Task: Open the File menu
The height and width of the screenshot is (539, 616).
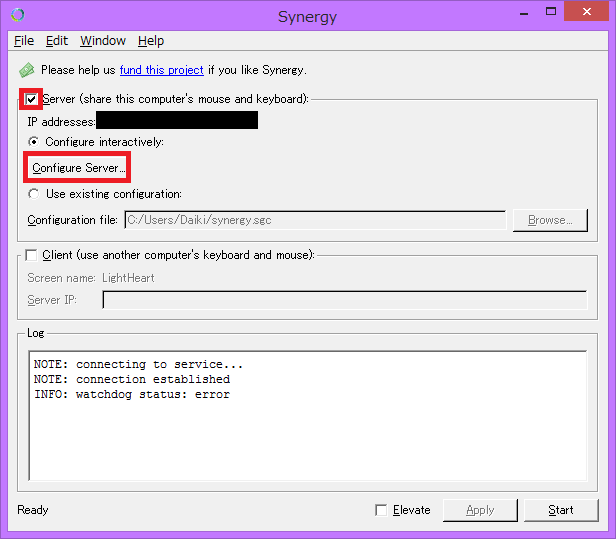Action: coord(24,41)
